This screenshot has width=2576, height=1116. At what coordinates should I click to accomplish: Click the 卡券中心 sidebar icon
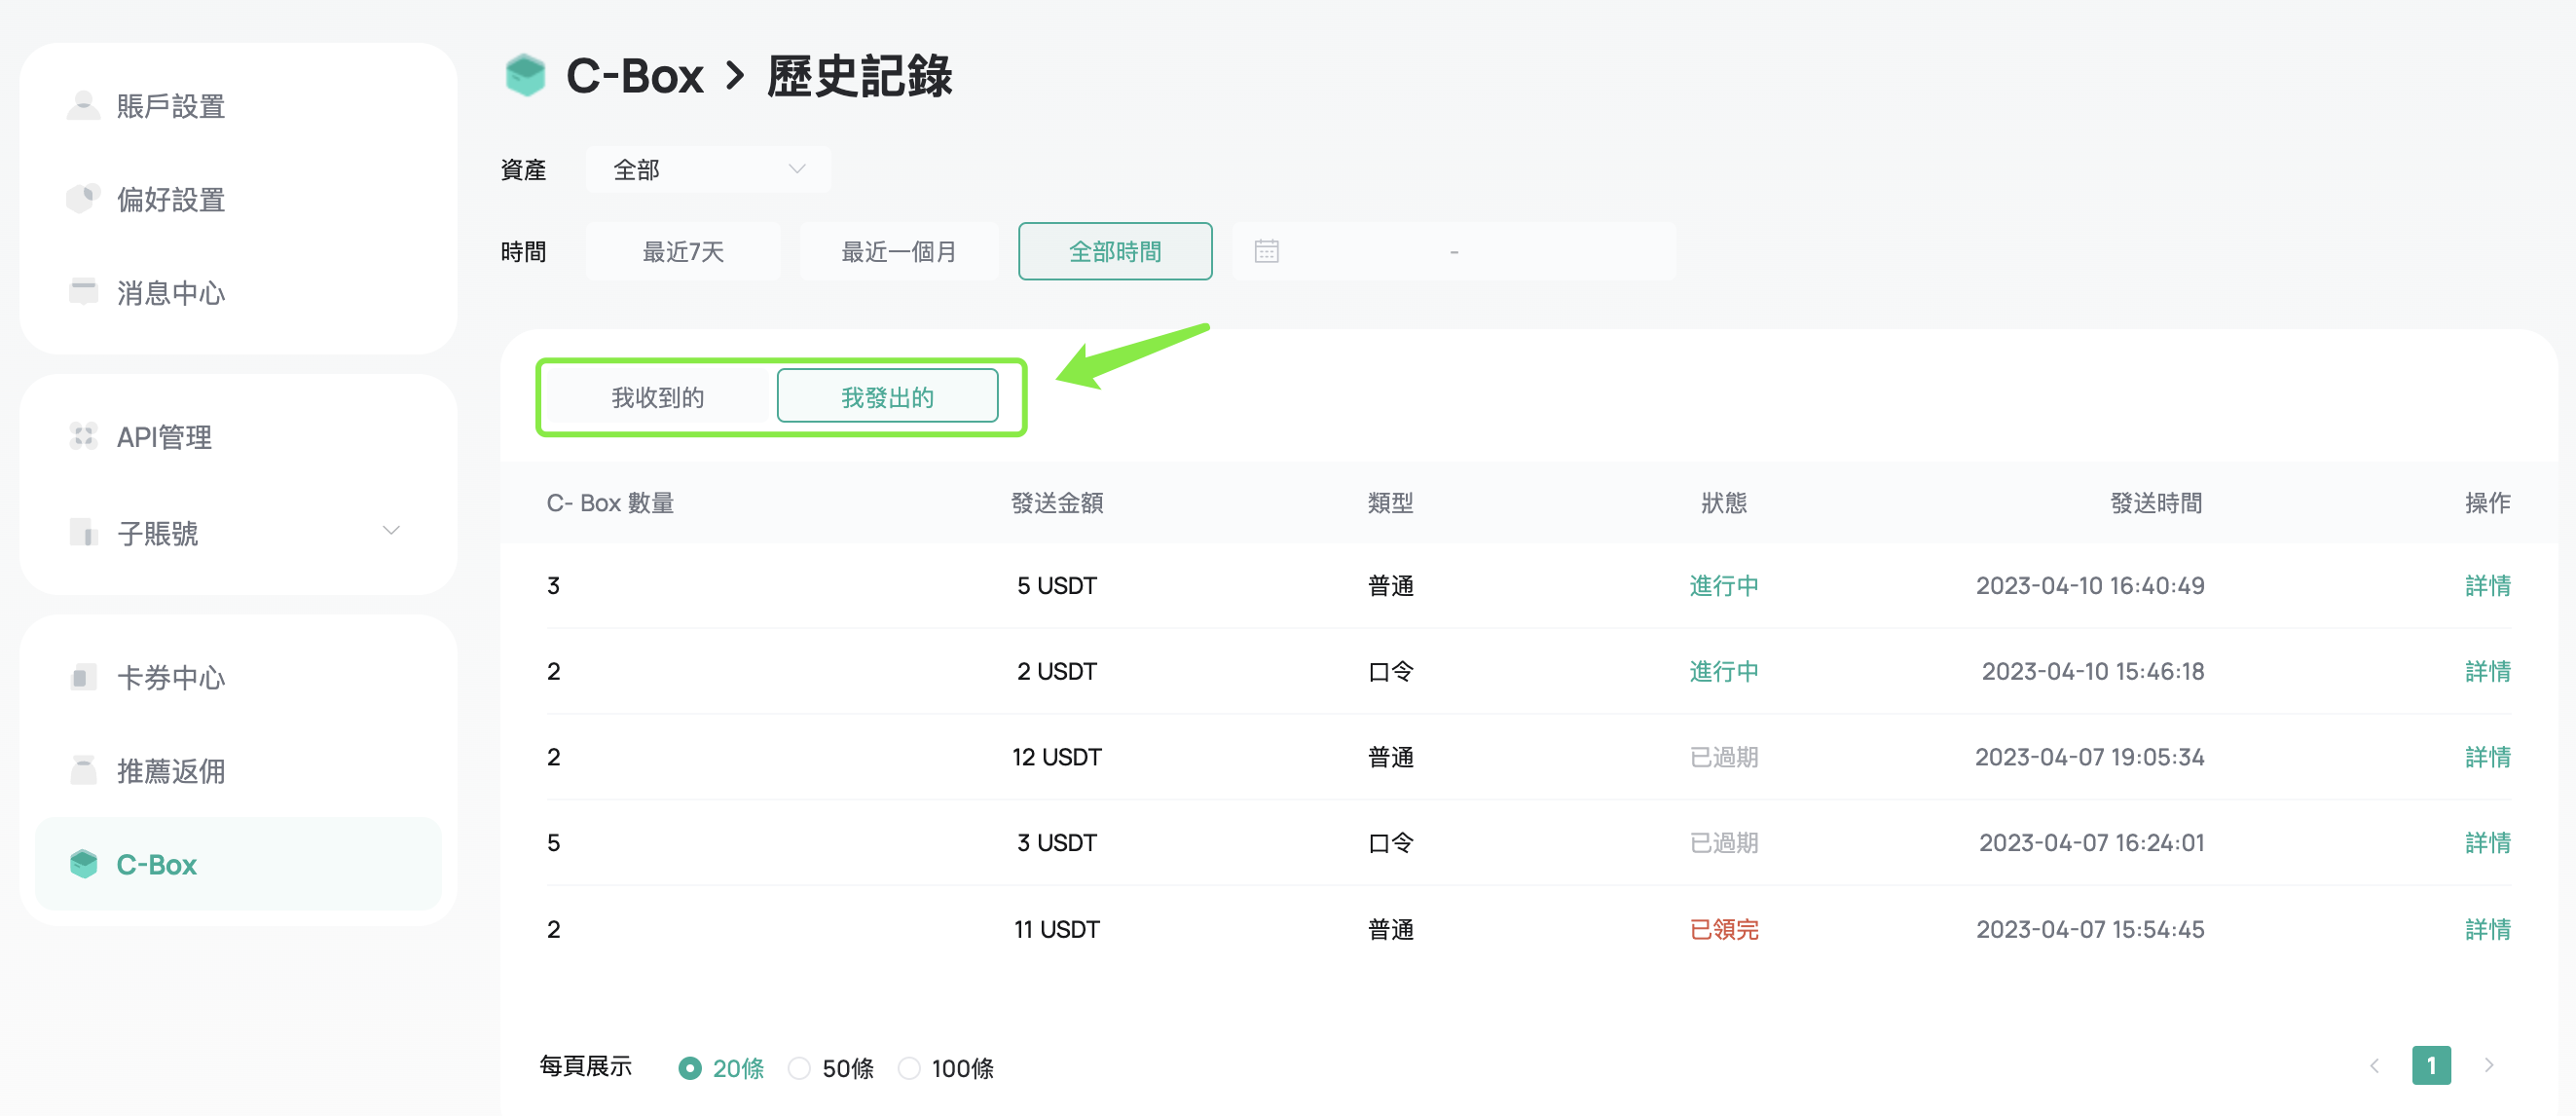tap(83, 677)
